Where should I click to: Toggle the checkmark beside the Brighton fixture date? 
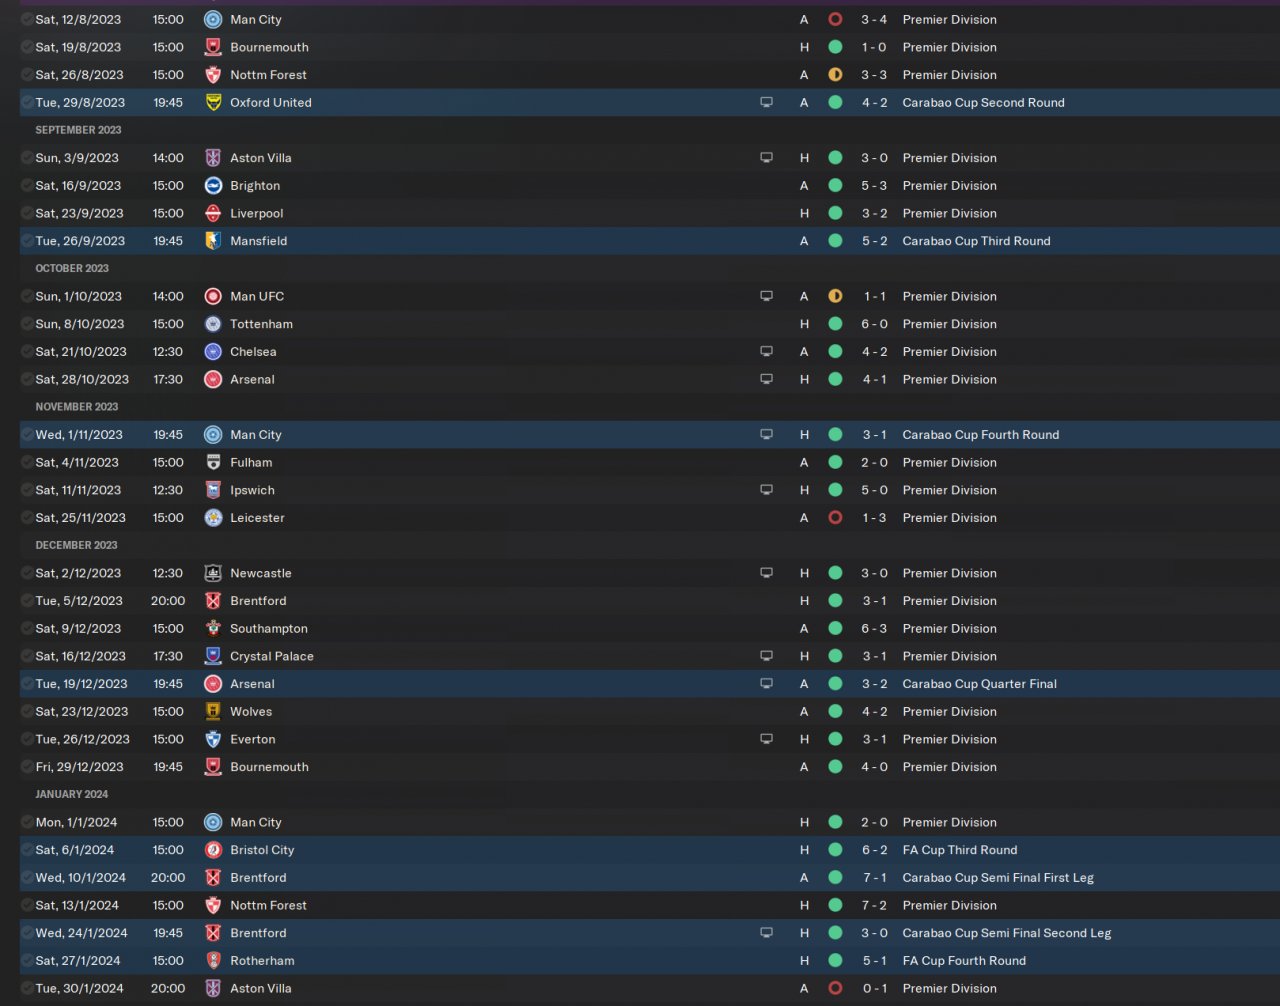27,185
